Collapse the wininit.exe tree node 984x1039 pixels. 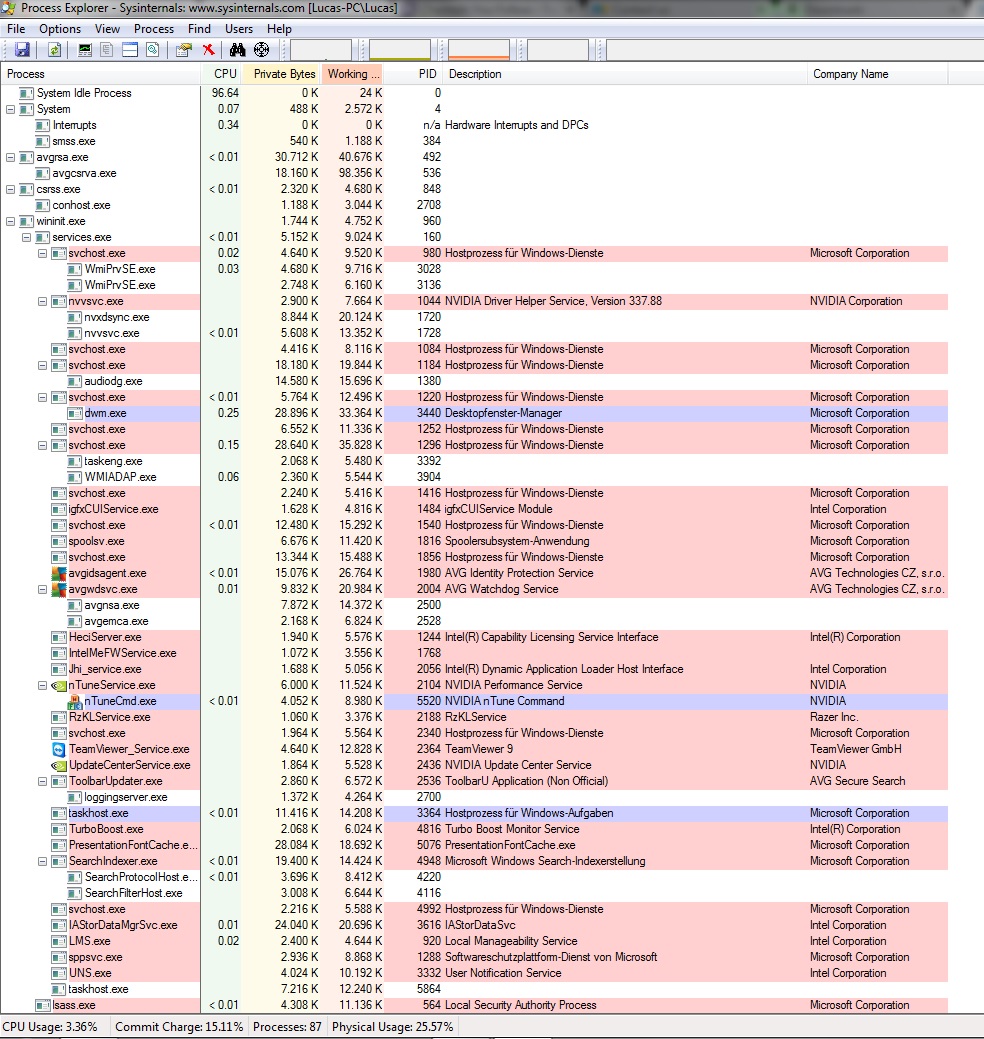tap(11, 221)
